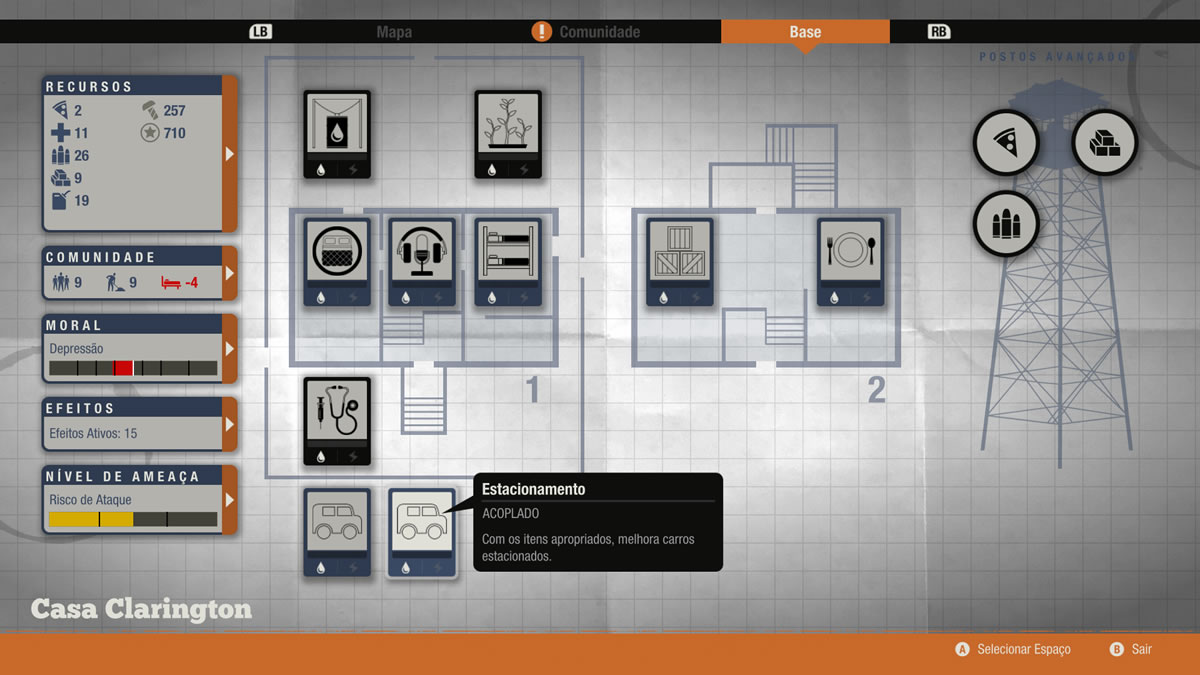Screen dimensions: 1200x675
Task: Open the storage crates facility
Action: coord(680,262)
